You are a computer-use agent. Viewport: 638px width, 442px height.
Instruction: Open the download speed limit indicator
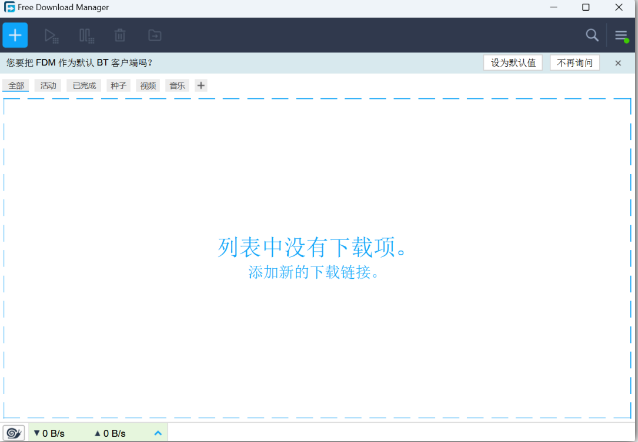click(52, 433)
